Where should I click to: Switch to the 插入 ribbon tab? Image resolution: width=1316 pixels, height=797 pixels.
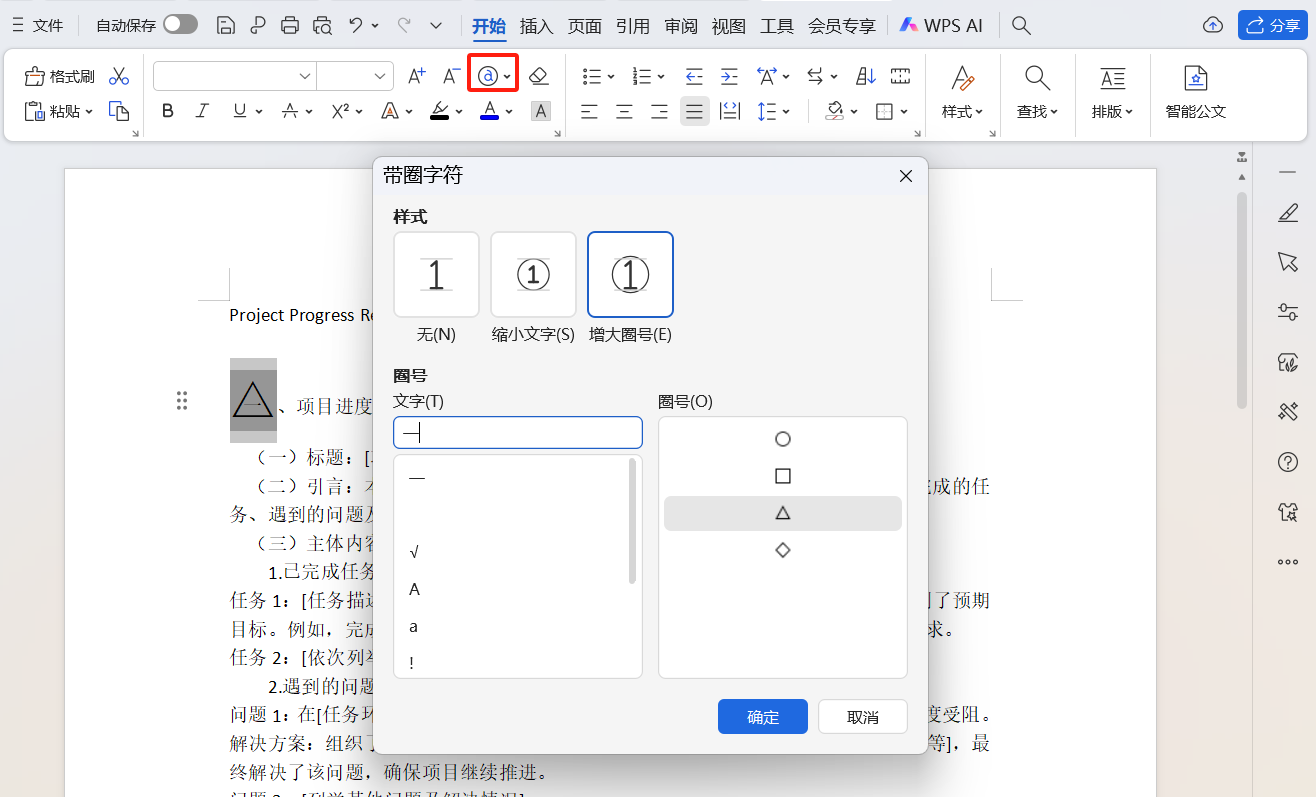[x=536, y=26]
